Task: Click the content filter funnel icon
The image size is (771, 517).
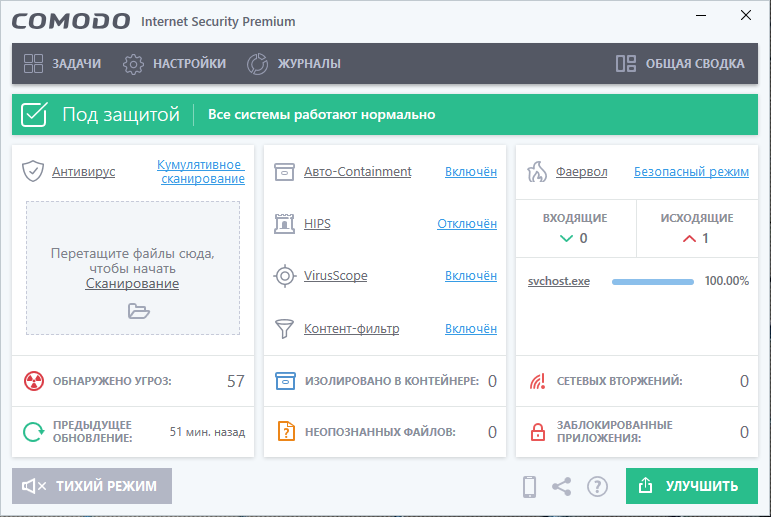Action: [x=285, y=328]
